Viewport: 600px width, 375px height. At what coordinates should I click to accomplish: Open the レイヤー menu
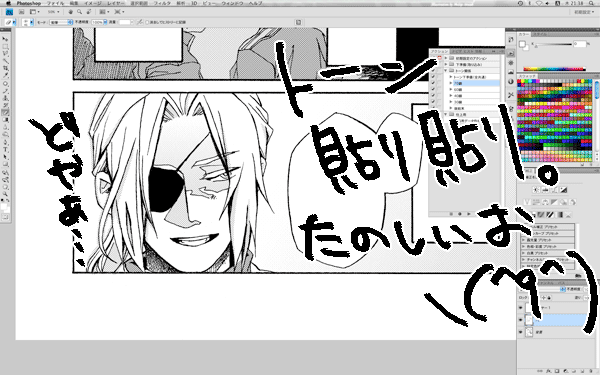(x=116, y=3)
